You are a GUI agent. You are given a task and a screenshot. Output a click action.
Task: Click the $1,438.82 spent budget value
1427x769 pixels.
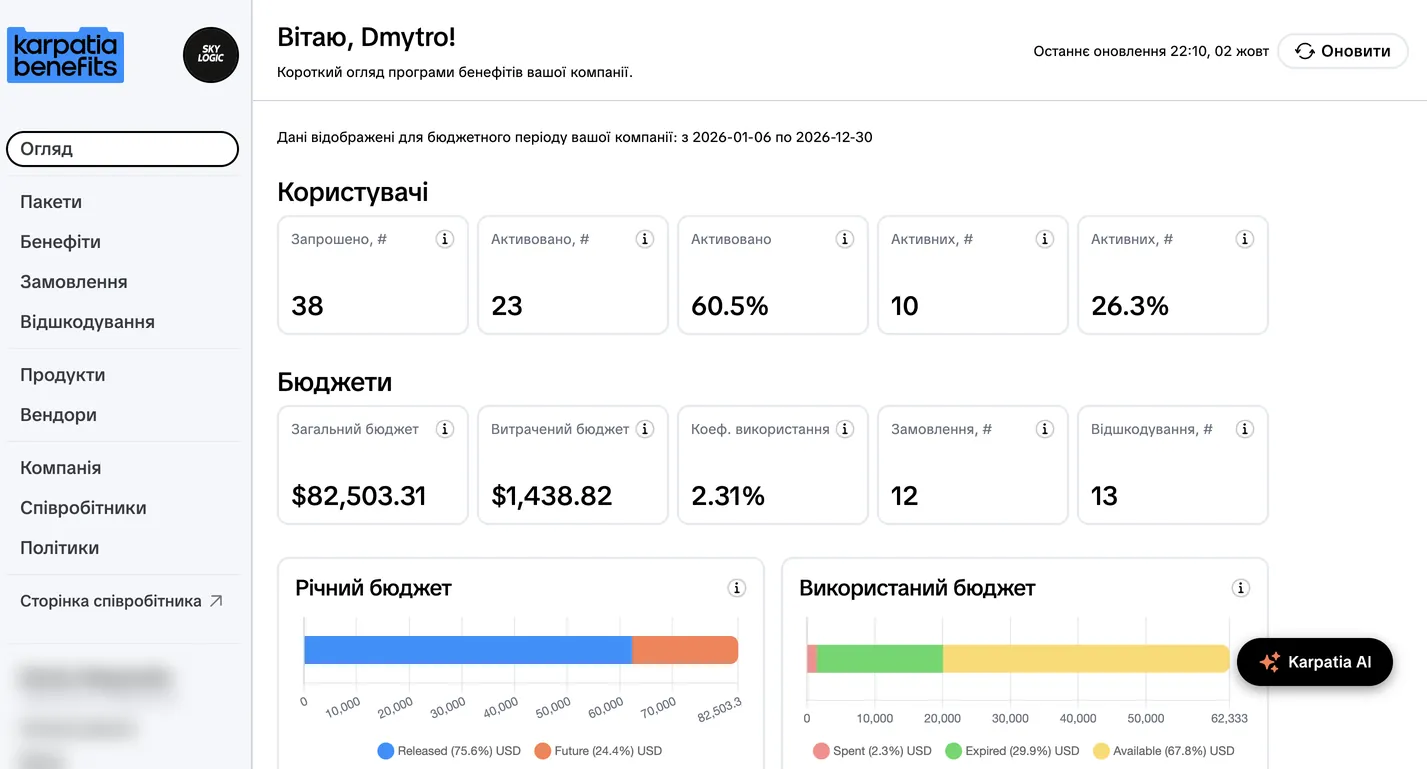tap(551, 496)
